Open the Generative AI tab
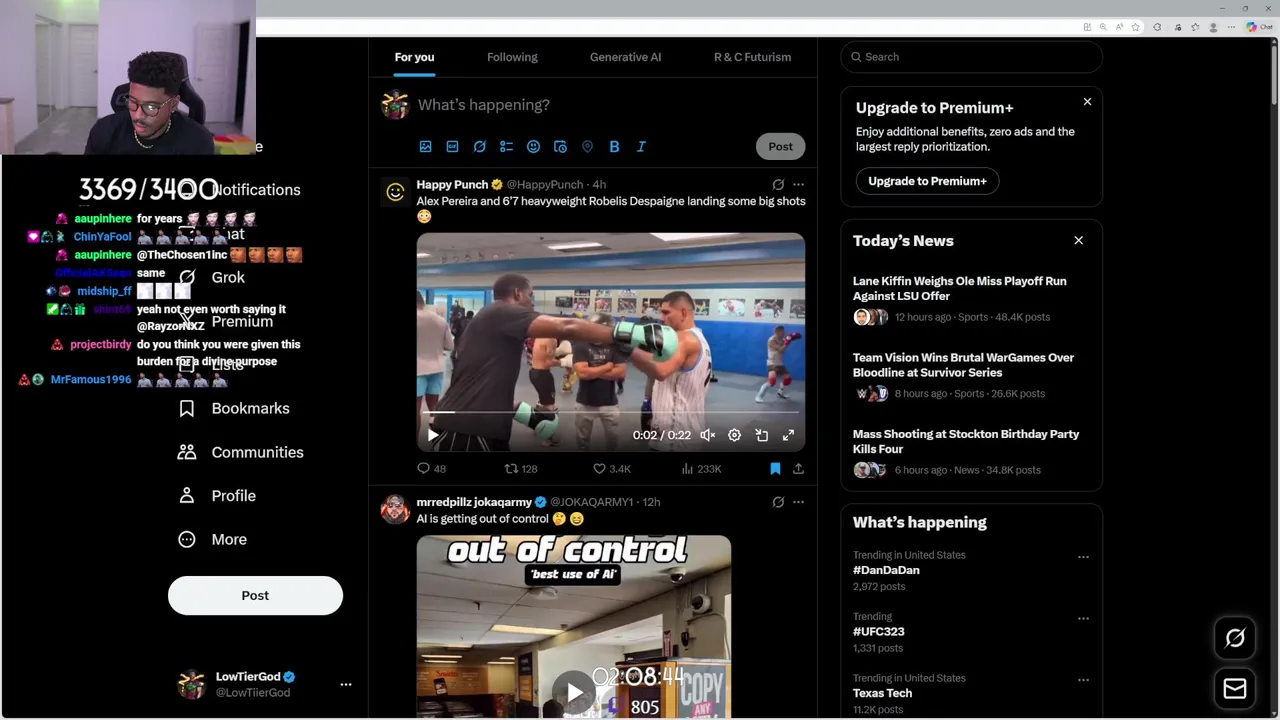The height and width of the screenshot is (720, 1280). tap(625, 57)
